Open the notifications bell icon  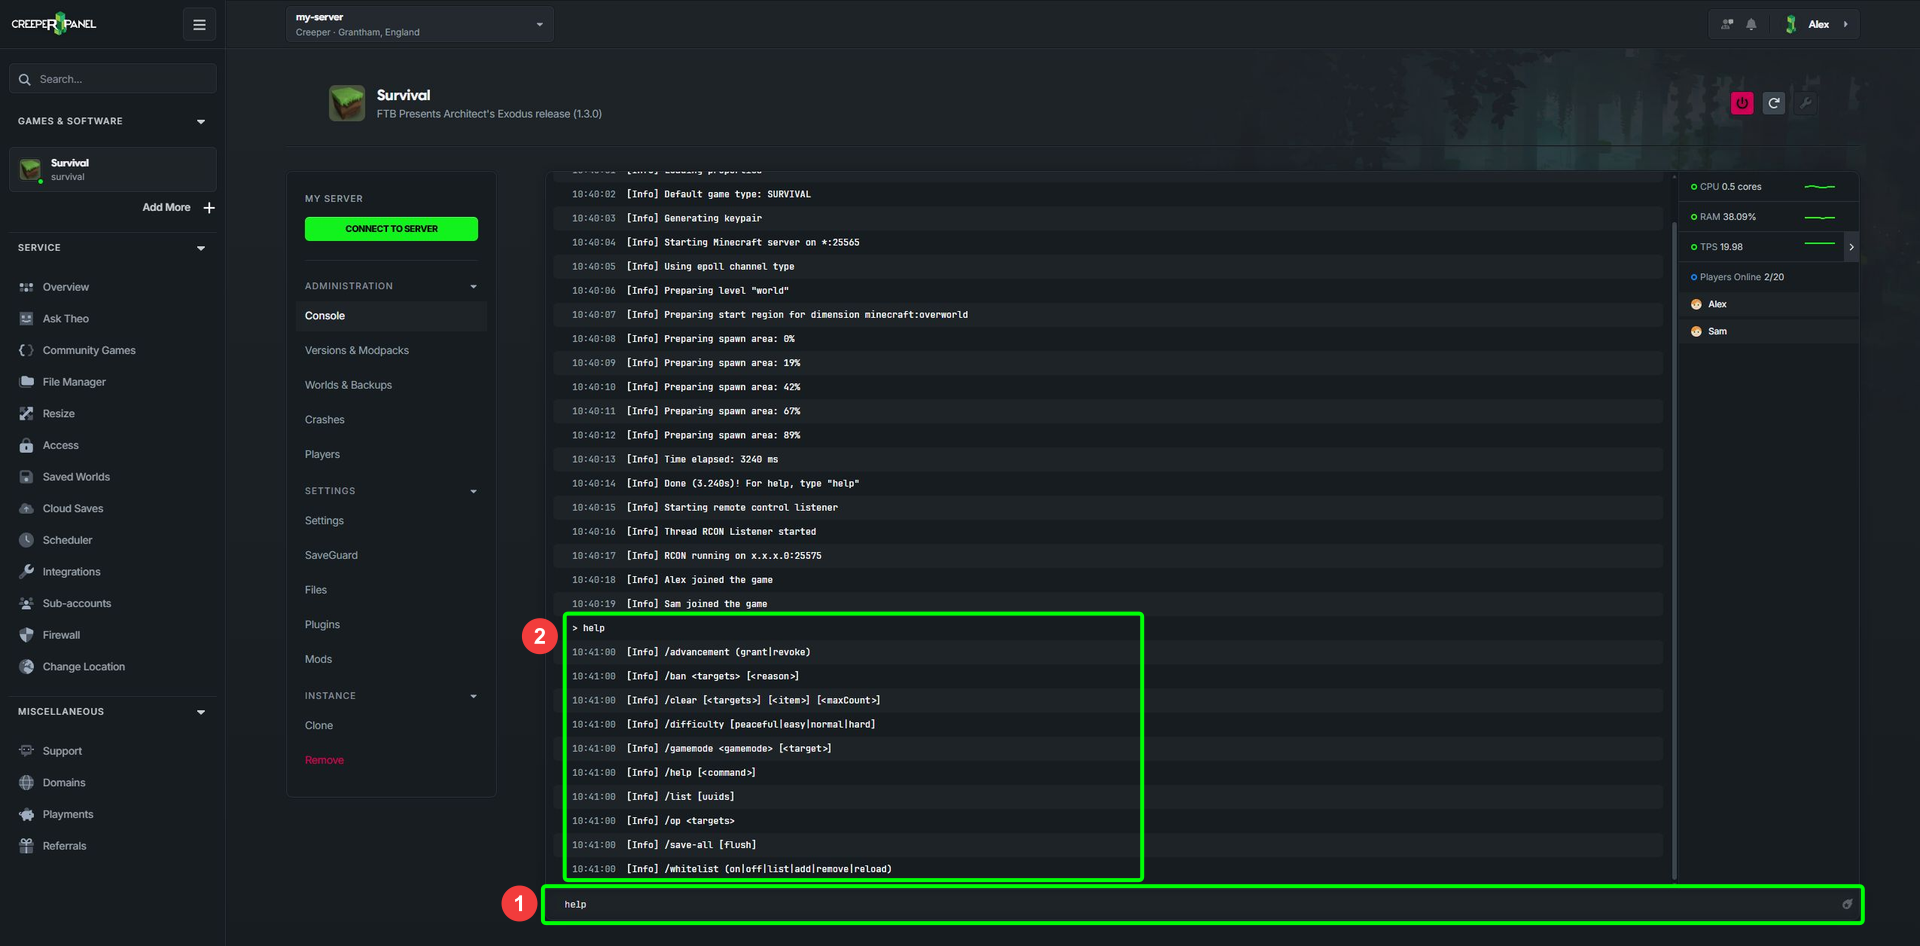click(1751, 24)
